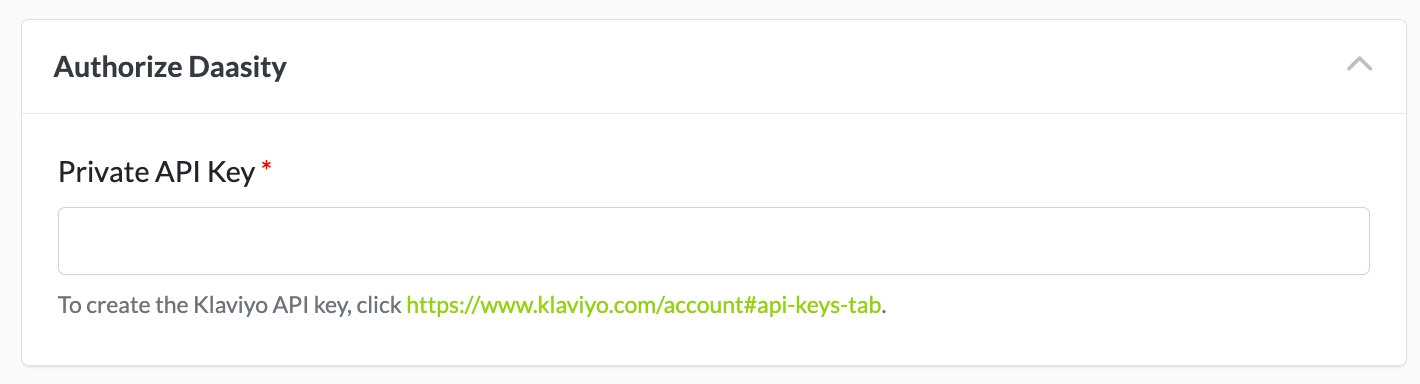Image resolution: width=1420 pixels, height=384 pixels.
Task: Click the word "Daasity" in the title
Action: tap(237, 67)
